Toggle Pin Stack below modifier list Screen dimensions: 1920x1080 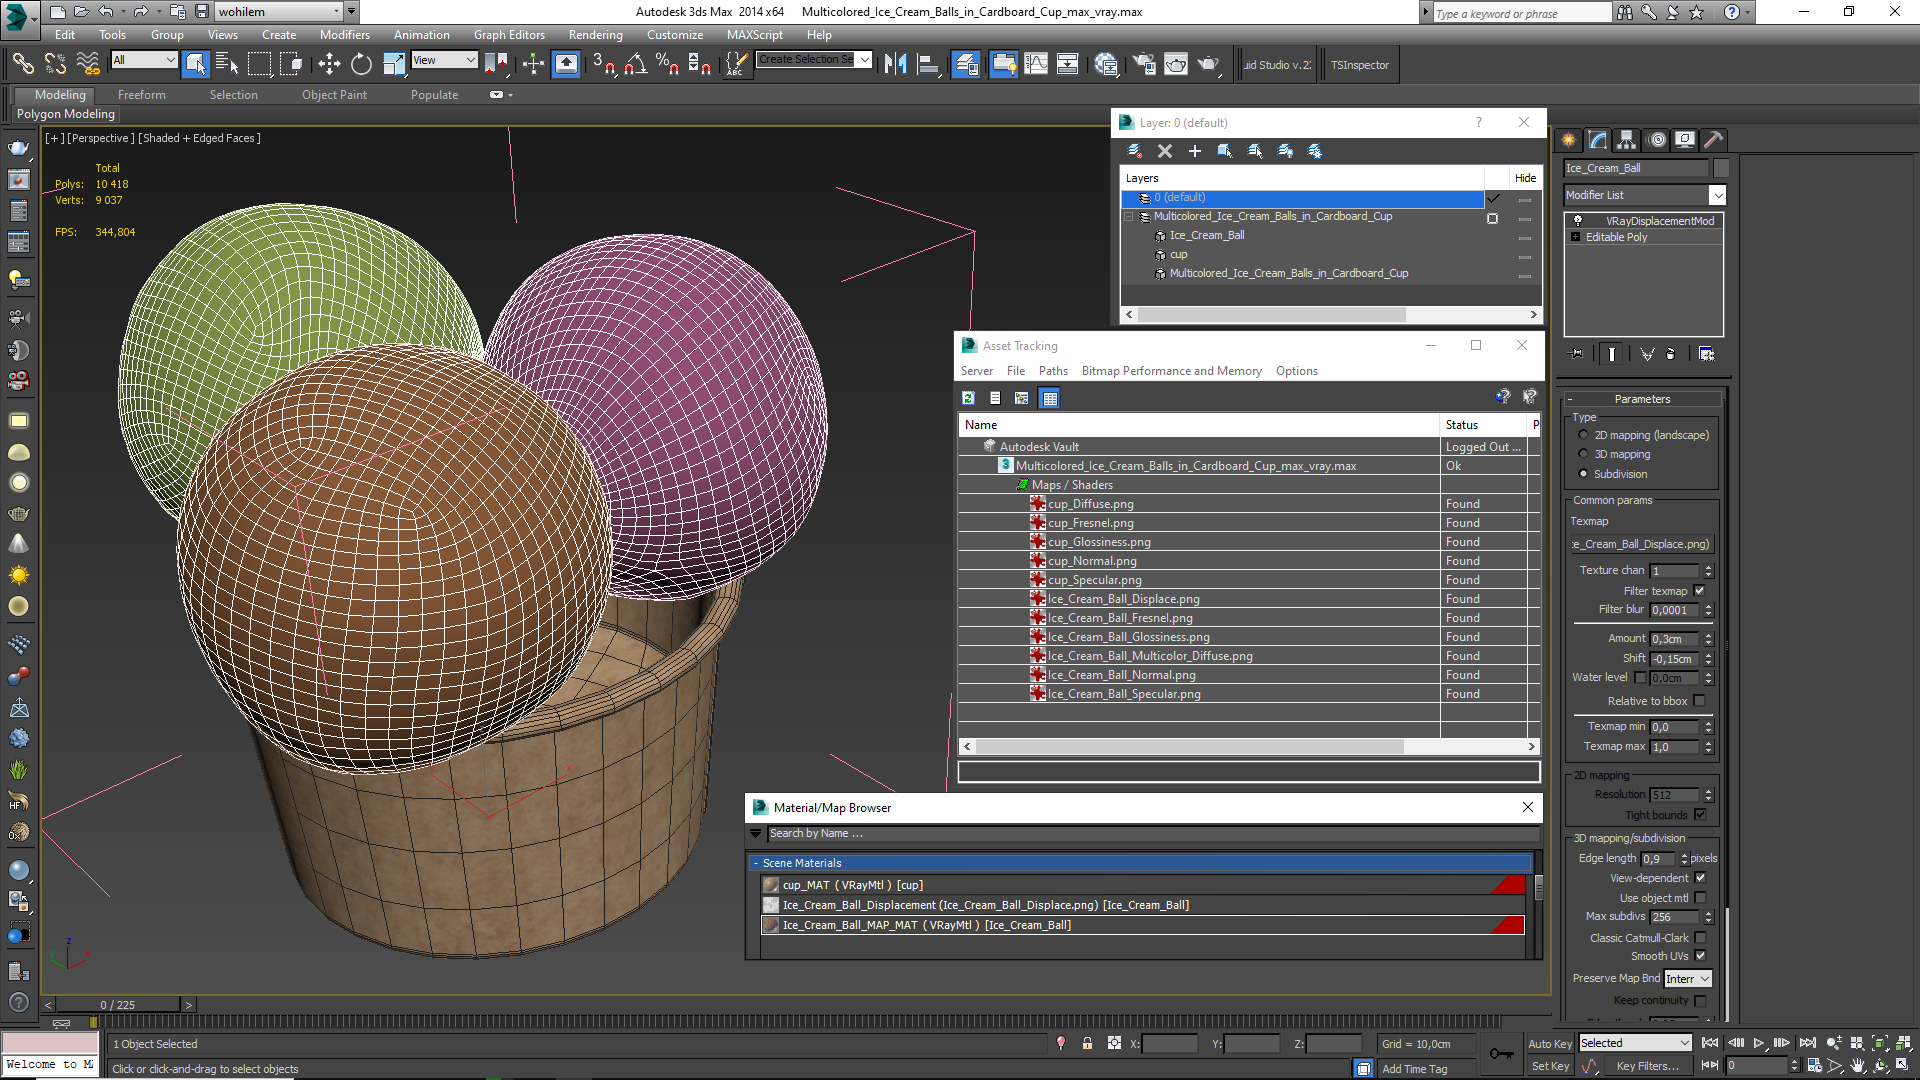(1577, 354)
